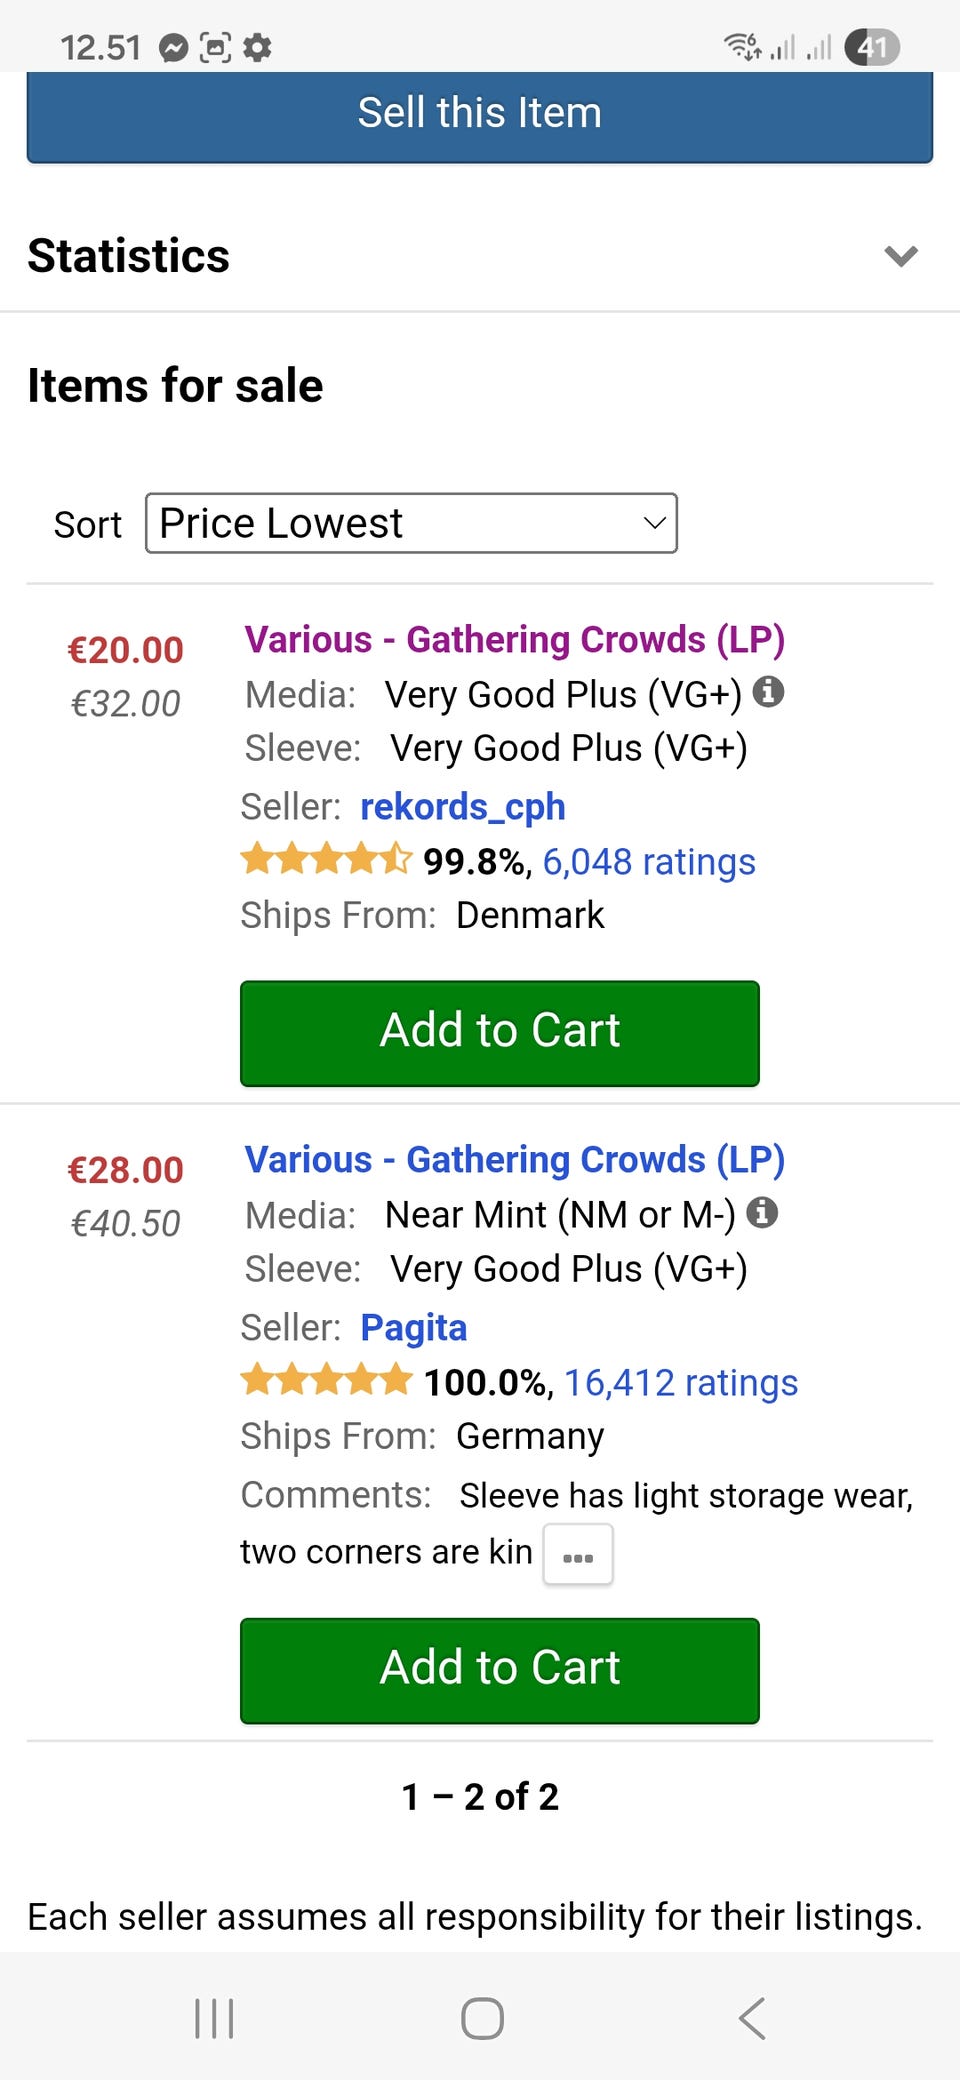
Task: Open seller rekords_cph profile
Action: pyautogui.click(x=463, y=807)
